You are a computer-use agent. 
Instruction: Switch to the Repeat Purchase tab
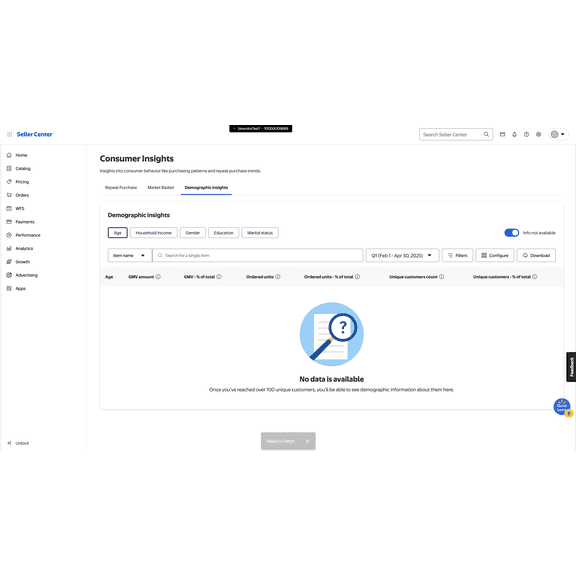coord(121,188)
